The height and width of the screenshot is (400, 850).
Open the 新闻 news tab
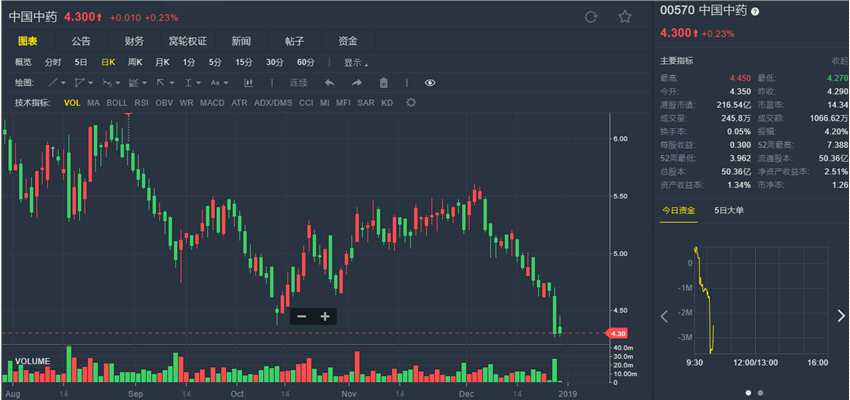241,41
